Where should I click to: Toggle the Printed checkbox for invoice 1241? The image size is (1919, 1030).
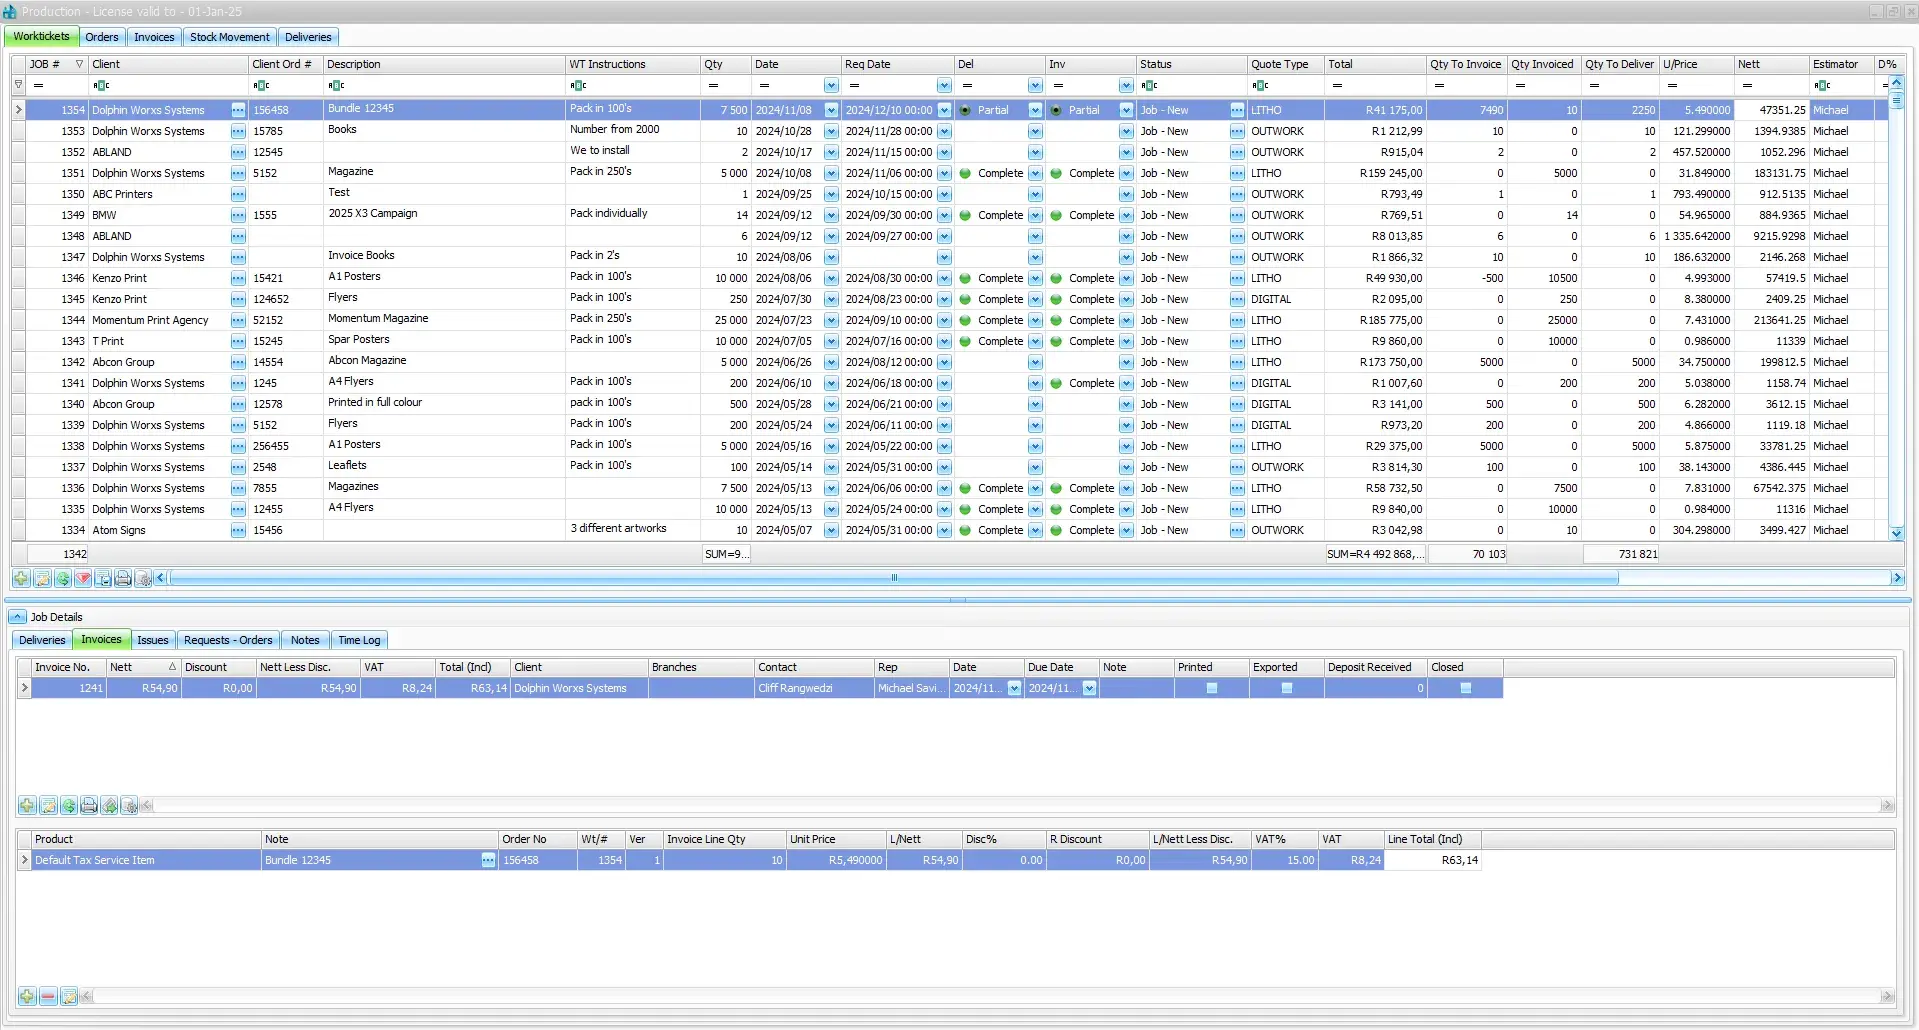click(1212, 689)
